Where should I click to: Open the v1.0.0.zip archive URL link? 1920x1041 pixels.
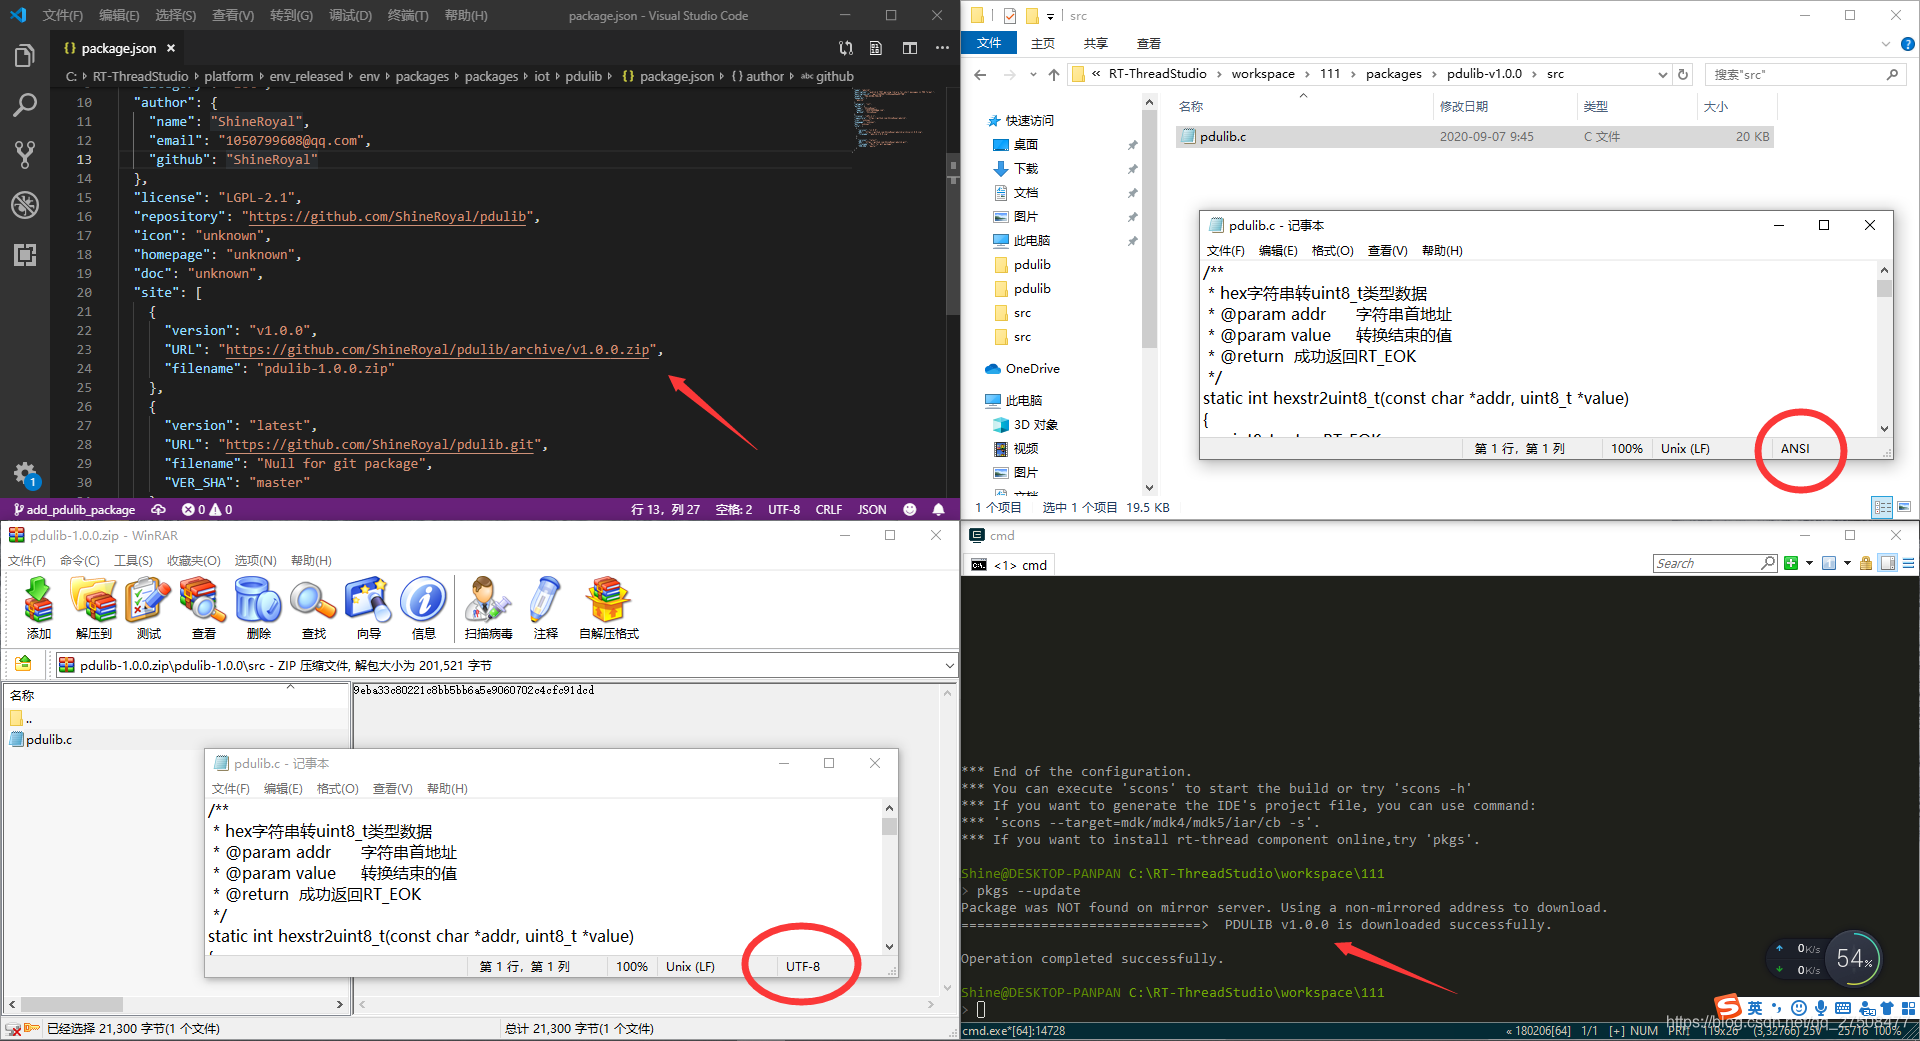(x=438, y=349)
